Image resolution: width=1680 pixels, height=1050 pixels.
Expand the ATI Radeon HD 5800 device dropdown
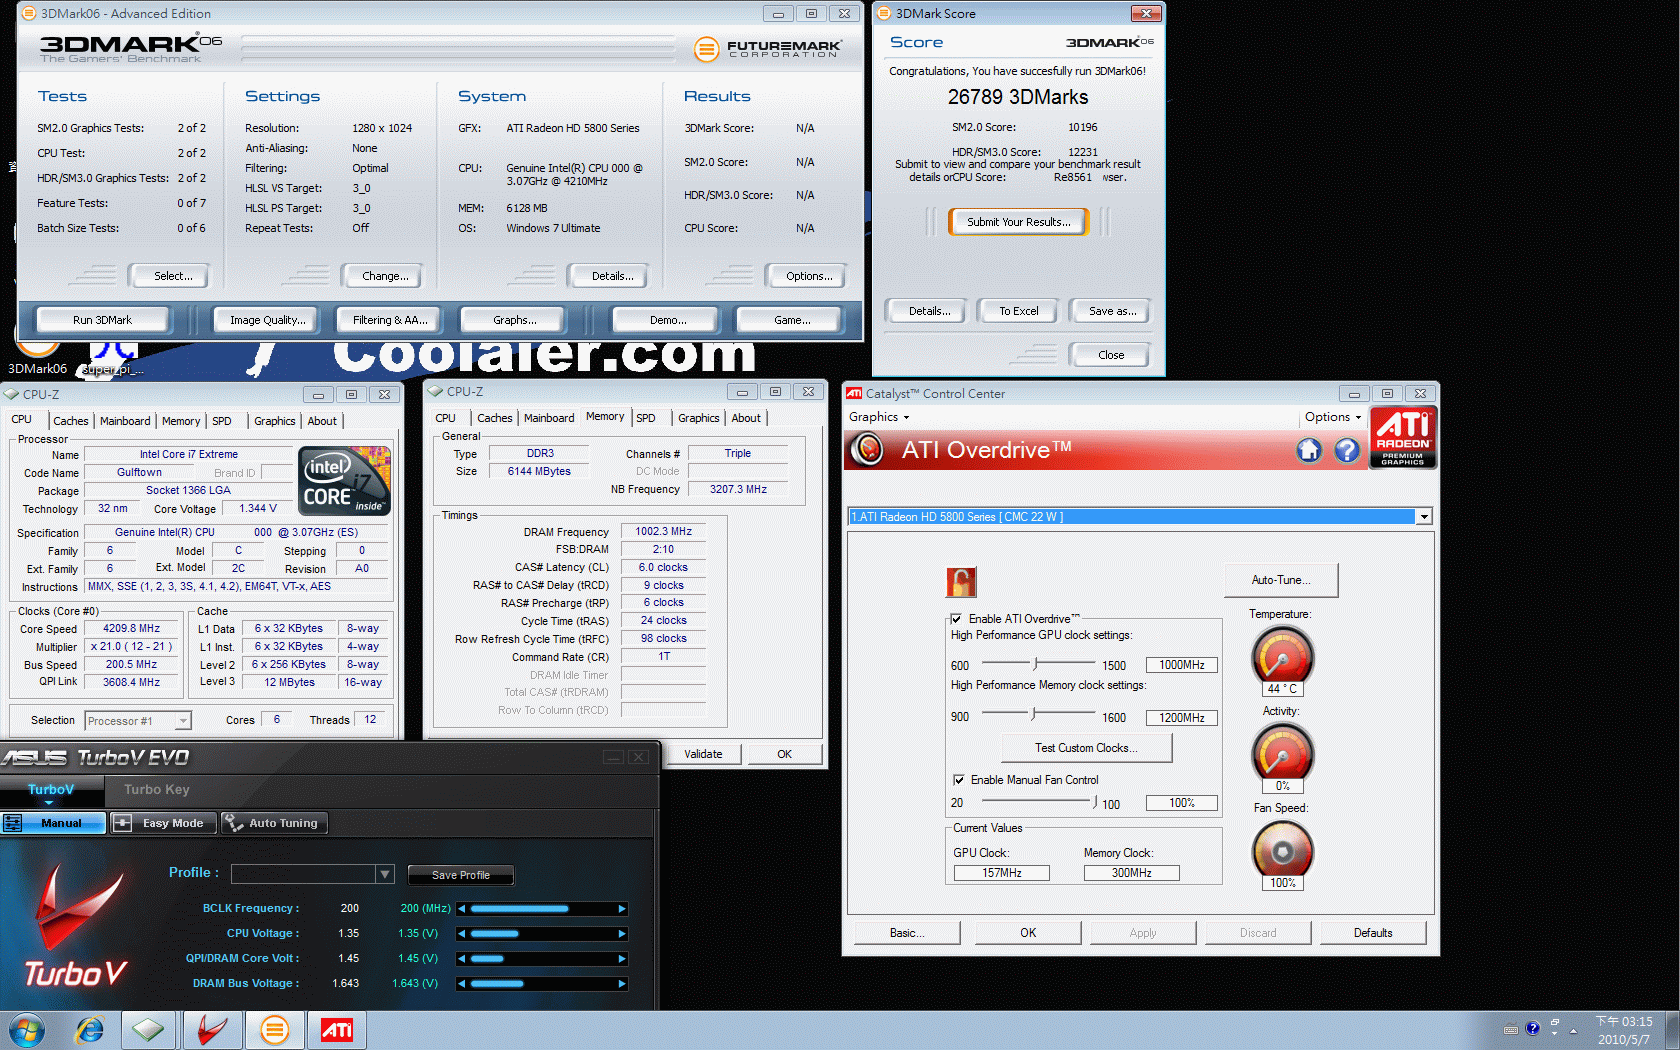(x=1423, y=517)
